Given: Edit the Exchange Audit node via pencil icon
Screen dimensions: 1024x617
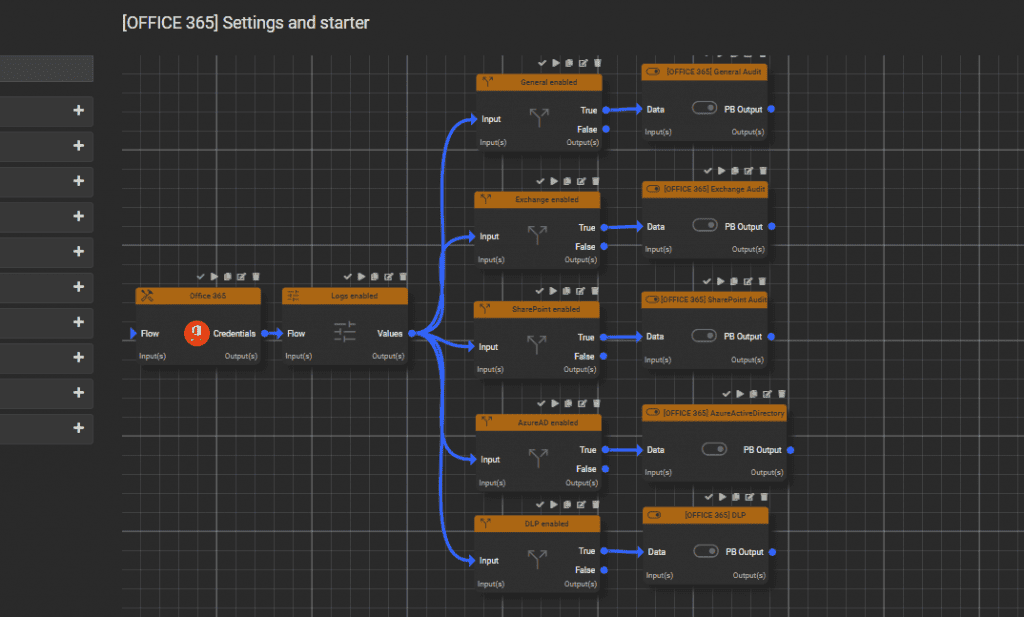Looking at the screenshot, I should click(x=749, y=171).
